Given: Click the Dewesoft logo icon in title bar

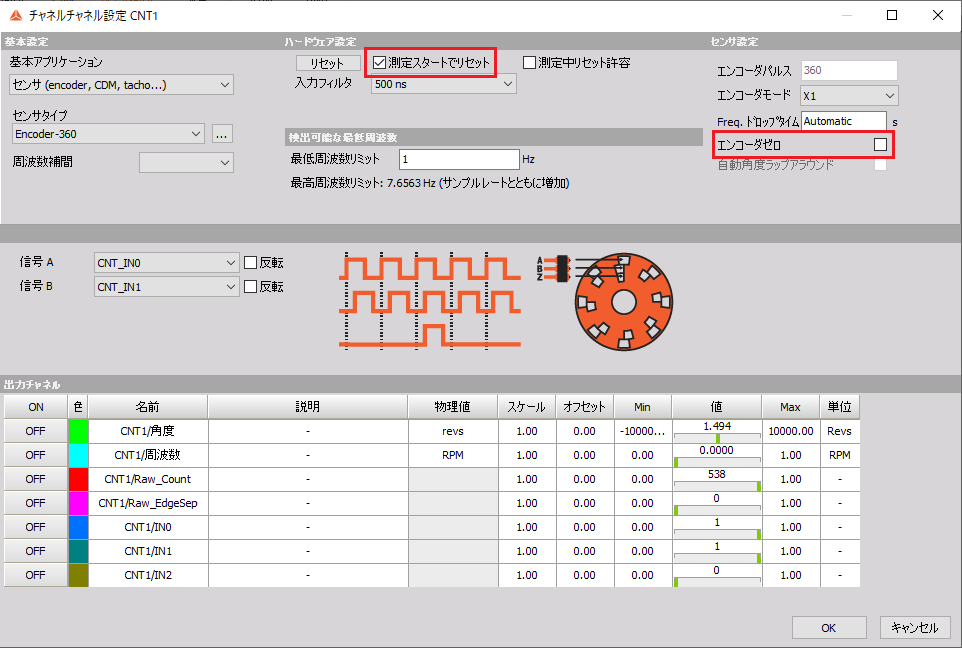Looking at the screenshot, I should click(16, 15).
